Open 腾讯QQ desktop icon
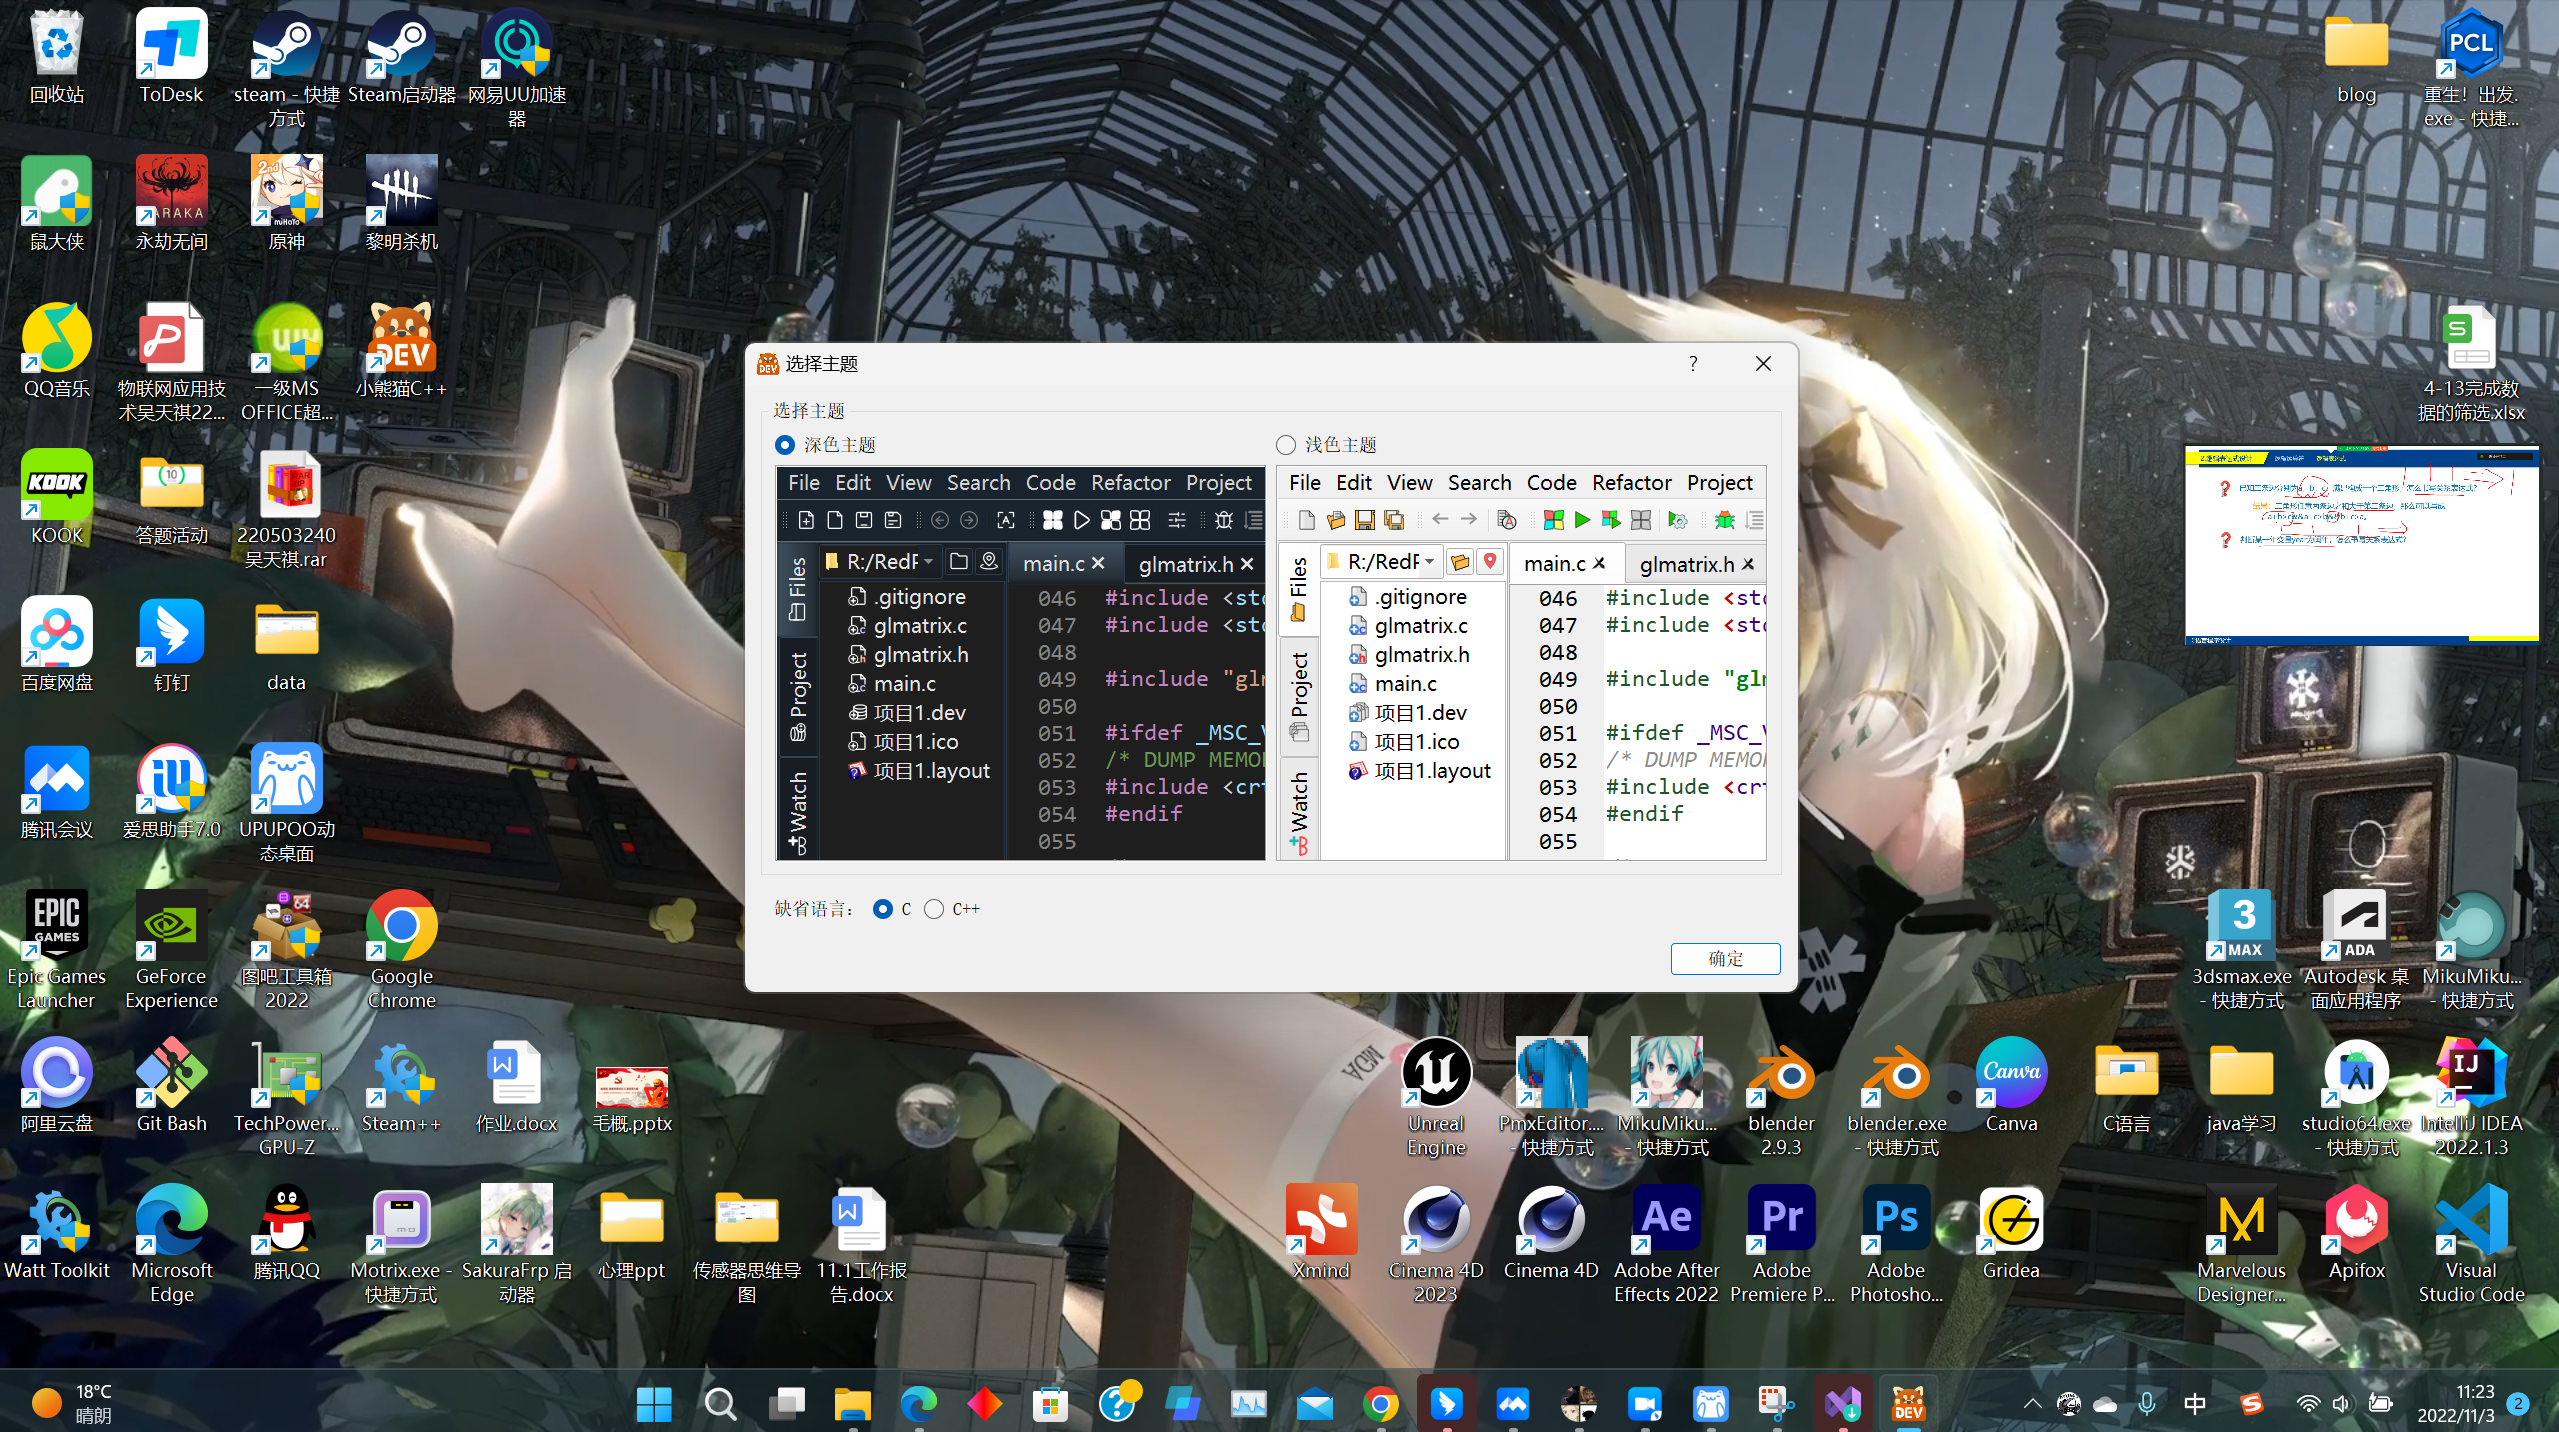 click(286, 1233)
